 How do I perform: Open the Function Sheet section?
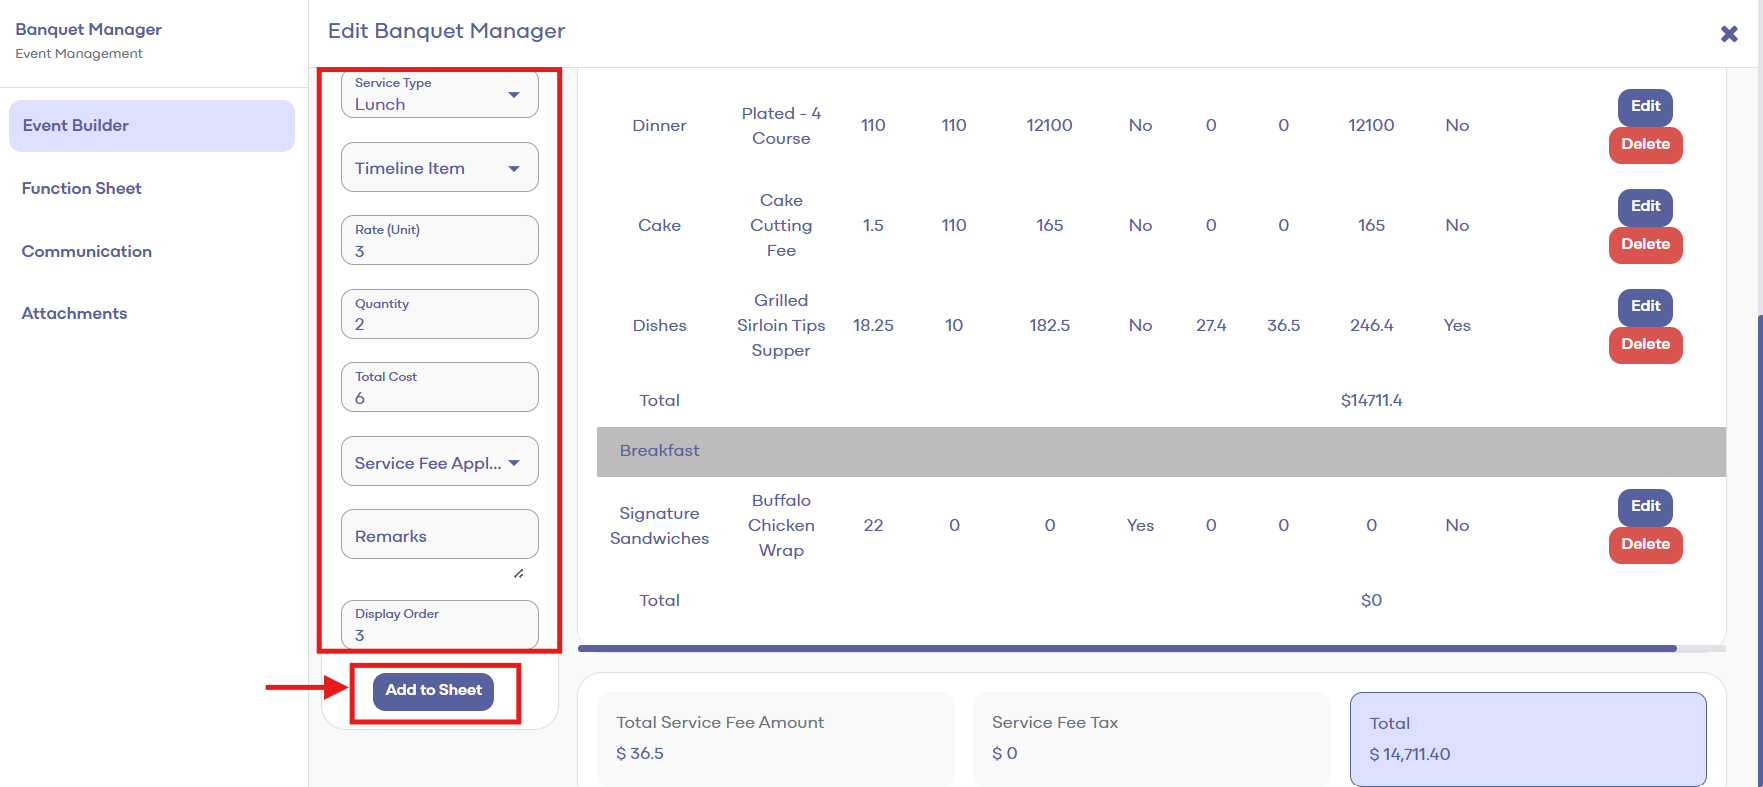[x=82, y=188]
